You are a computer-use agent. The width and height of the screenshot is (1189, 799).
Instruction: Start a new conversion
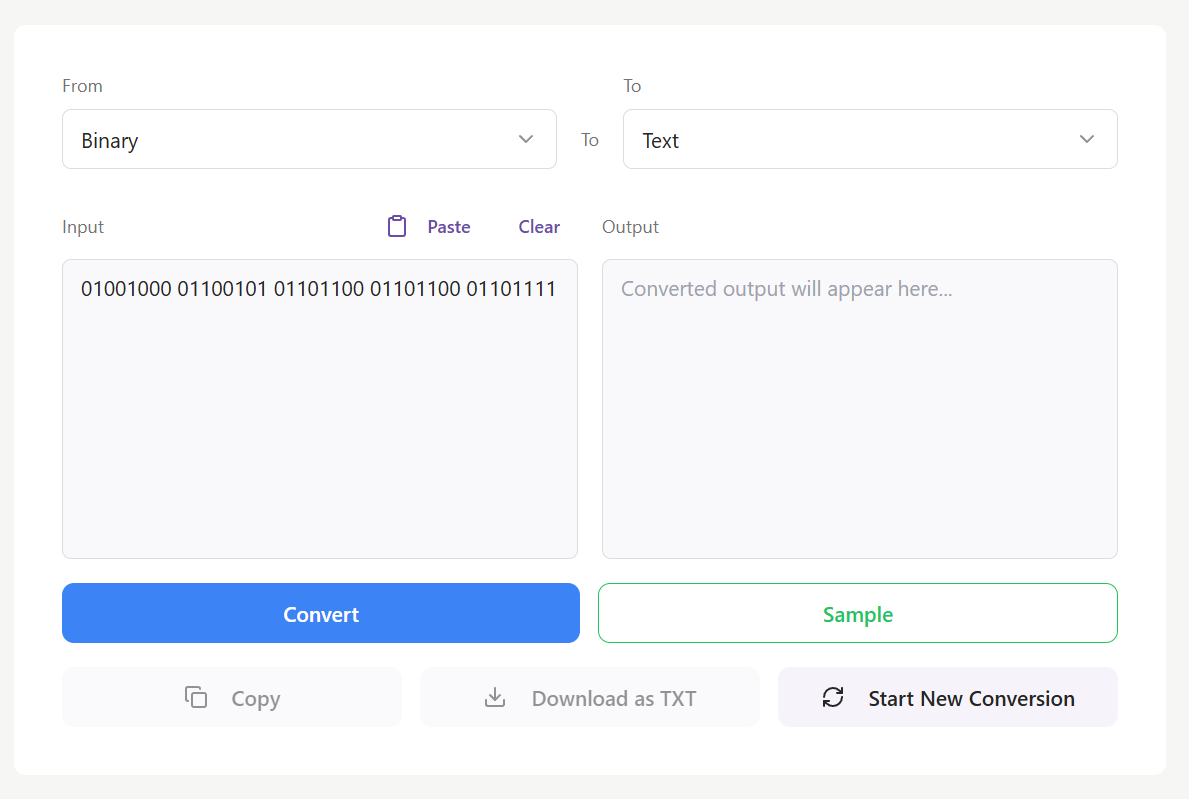(947, 697)
